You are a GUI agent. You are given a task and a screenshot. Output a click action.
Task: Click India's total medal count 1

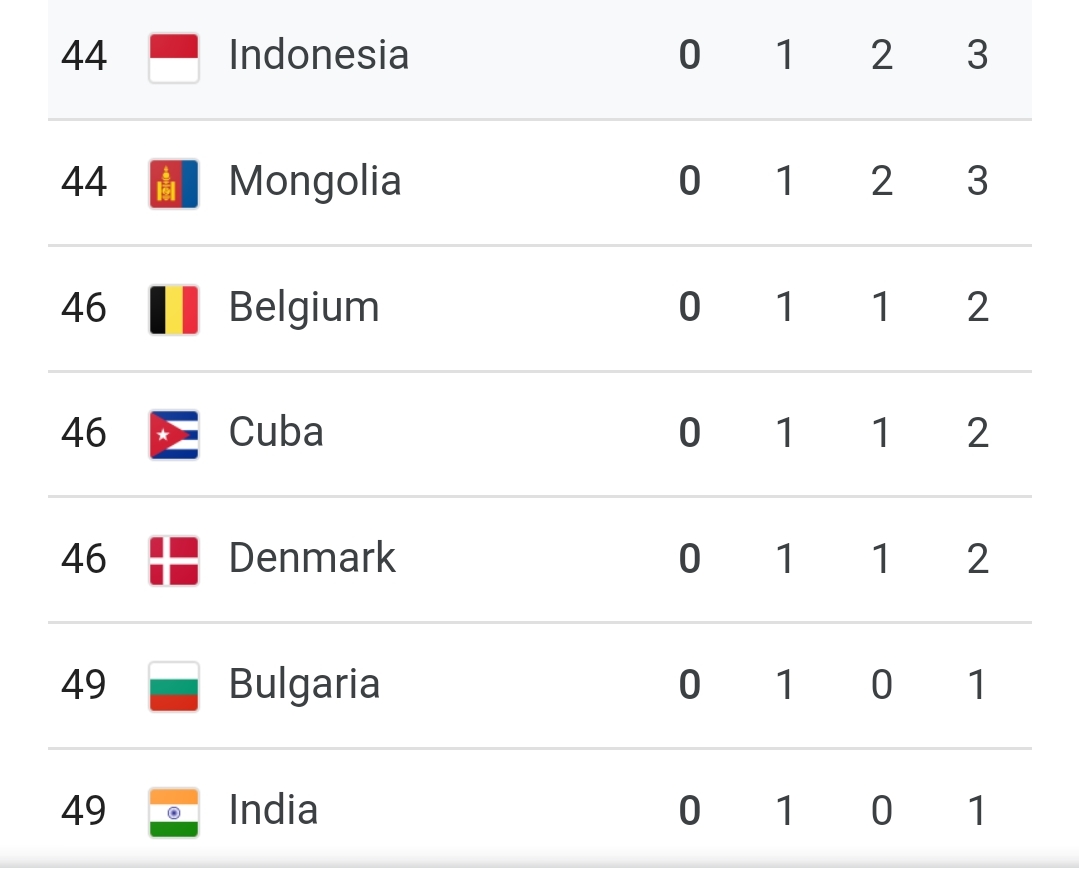(978, 811)
